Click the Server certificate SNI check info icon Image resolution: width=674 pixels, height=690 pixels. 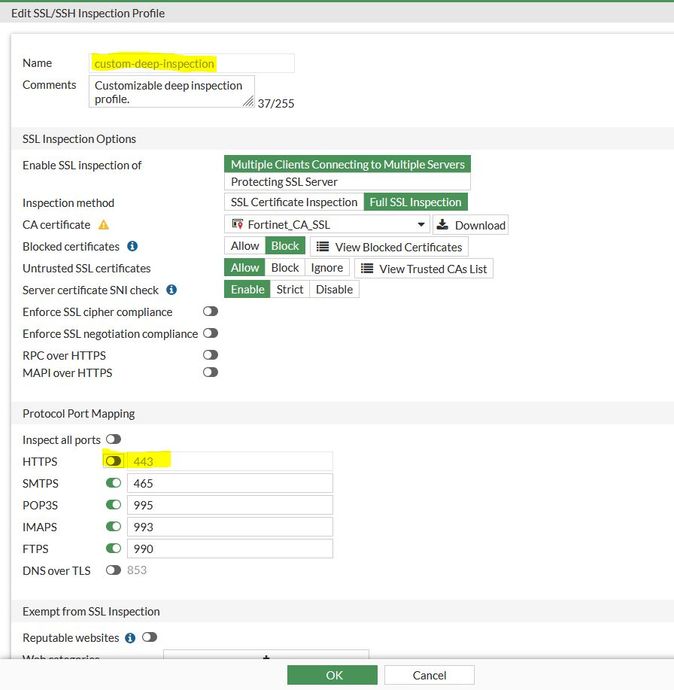pos(172,290)
